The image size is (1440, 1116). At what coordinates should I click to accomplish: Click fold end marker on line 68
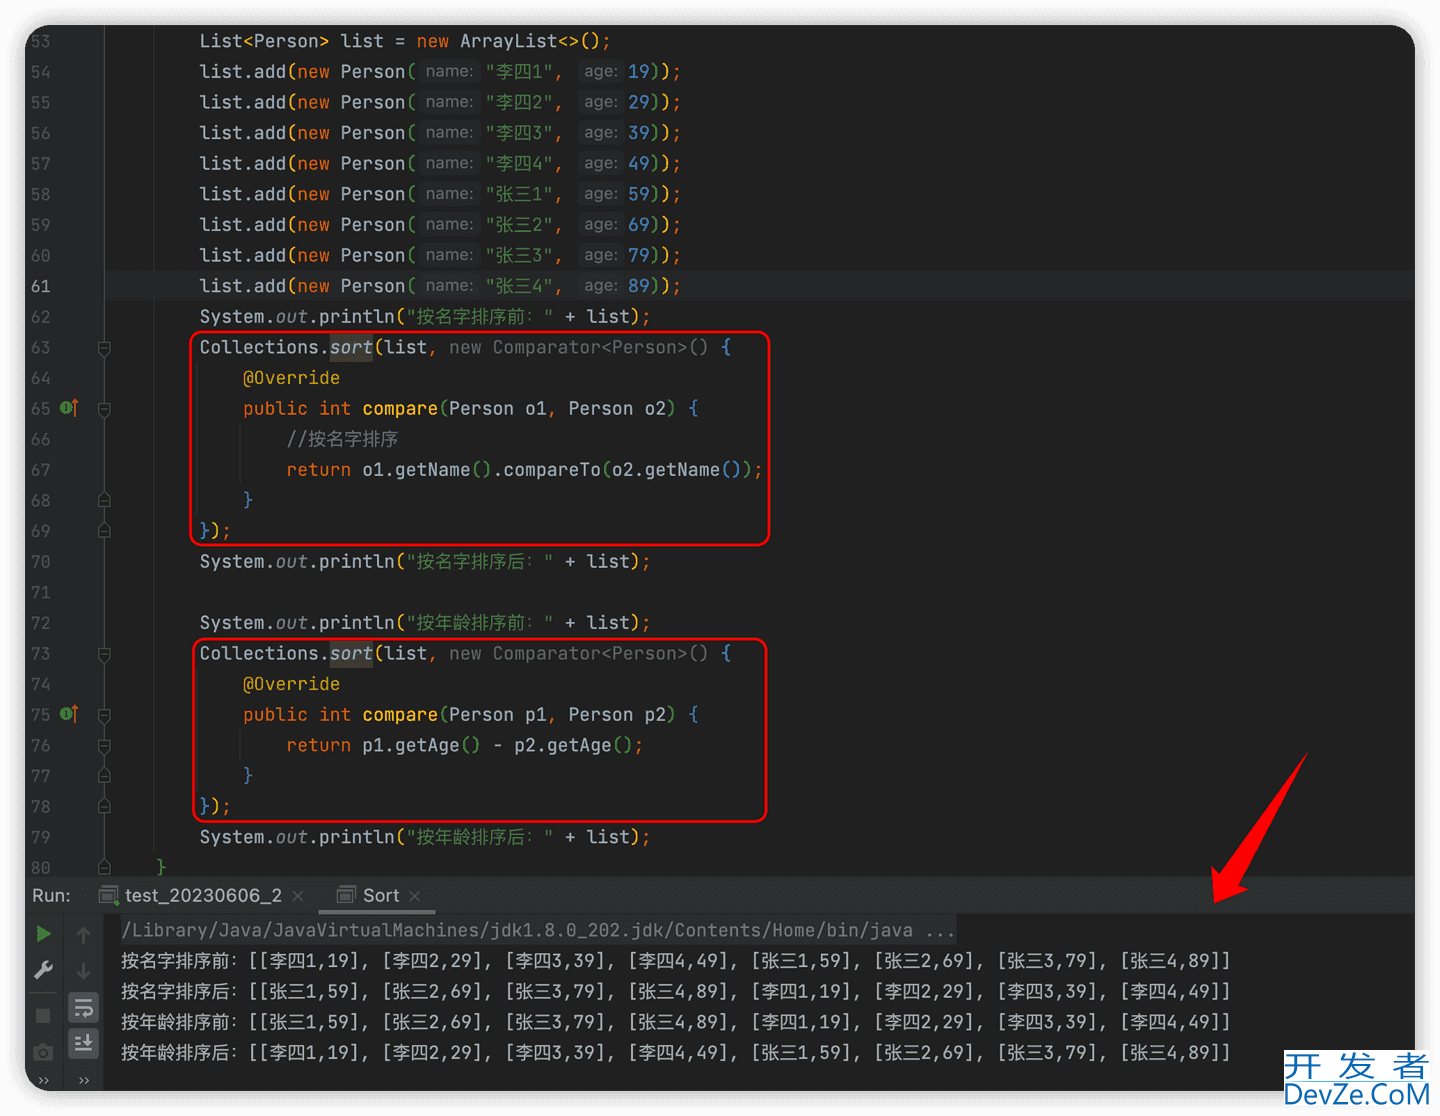coord(104,500)
